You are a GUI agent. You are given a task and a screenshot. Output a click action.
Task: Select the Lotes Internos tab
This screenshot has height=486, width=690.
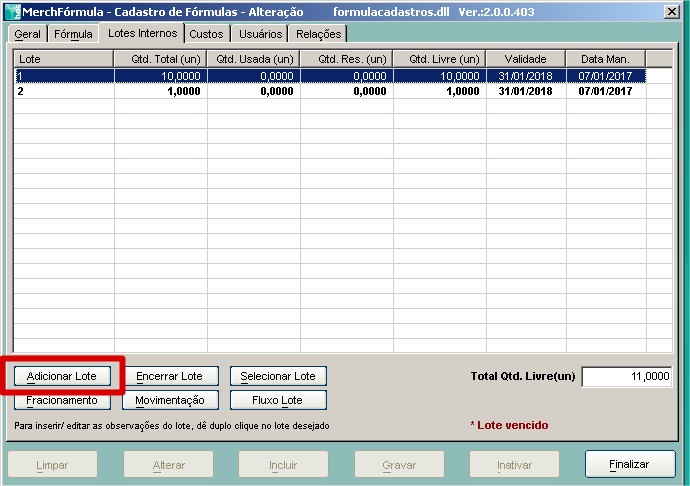click(142, 33)
